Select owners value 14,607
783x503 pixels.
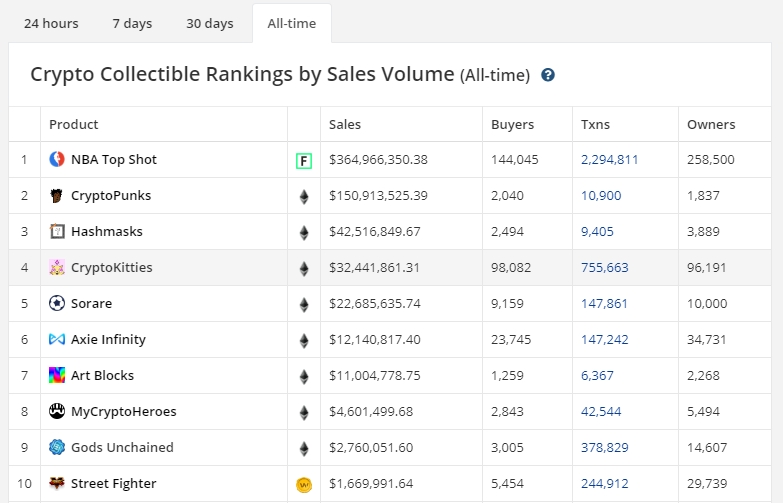(x=707, y=447)
